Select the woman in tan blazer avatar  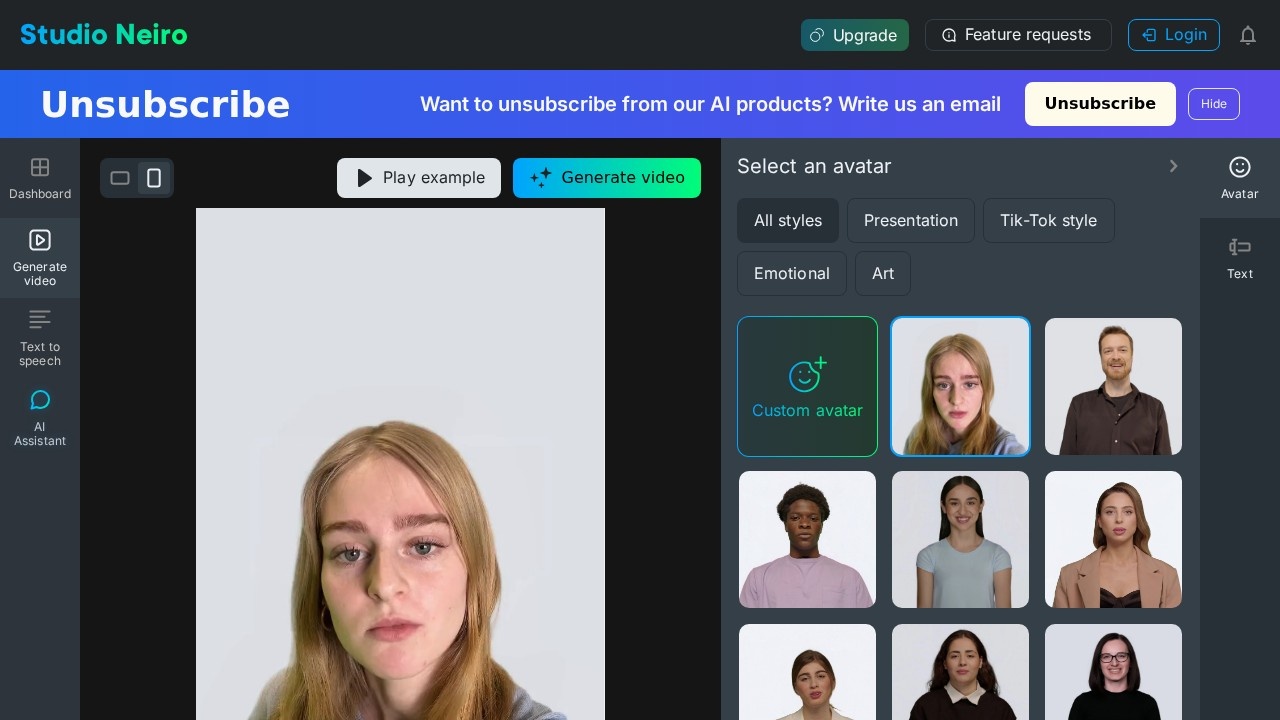pyautogui.click(x=1113, y=539)
